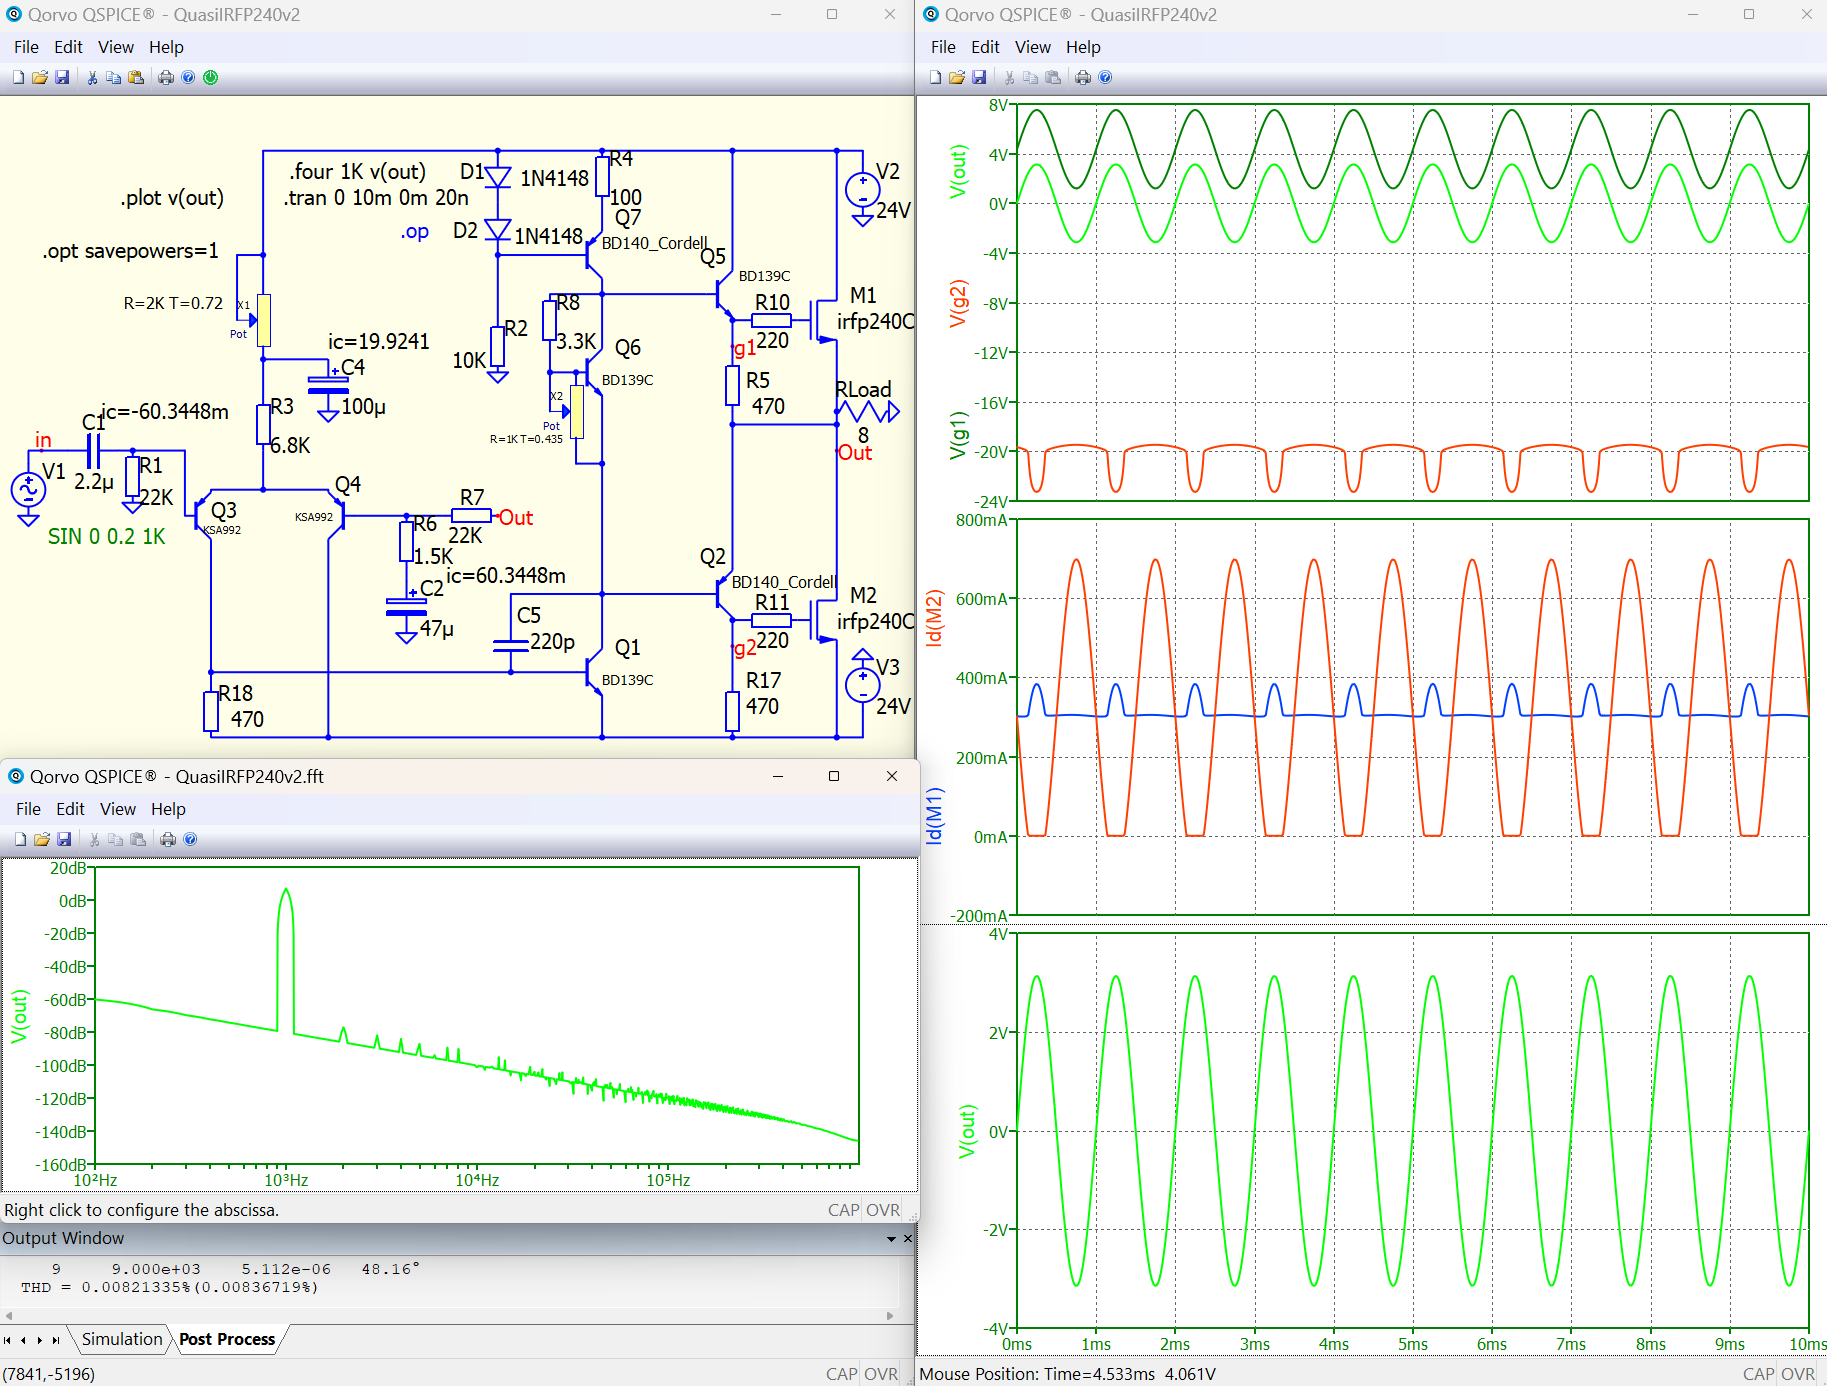The width and height of the screenshot is (1827, 1386).
Task: Click Paste icon in schematic window toolbar
Action: click(136, 77)
